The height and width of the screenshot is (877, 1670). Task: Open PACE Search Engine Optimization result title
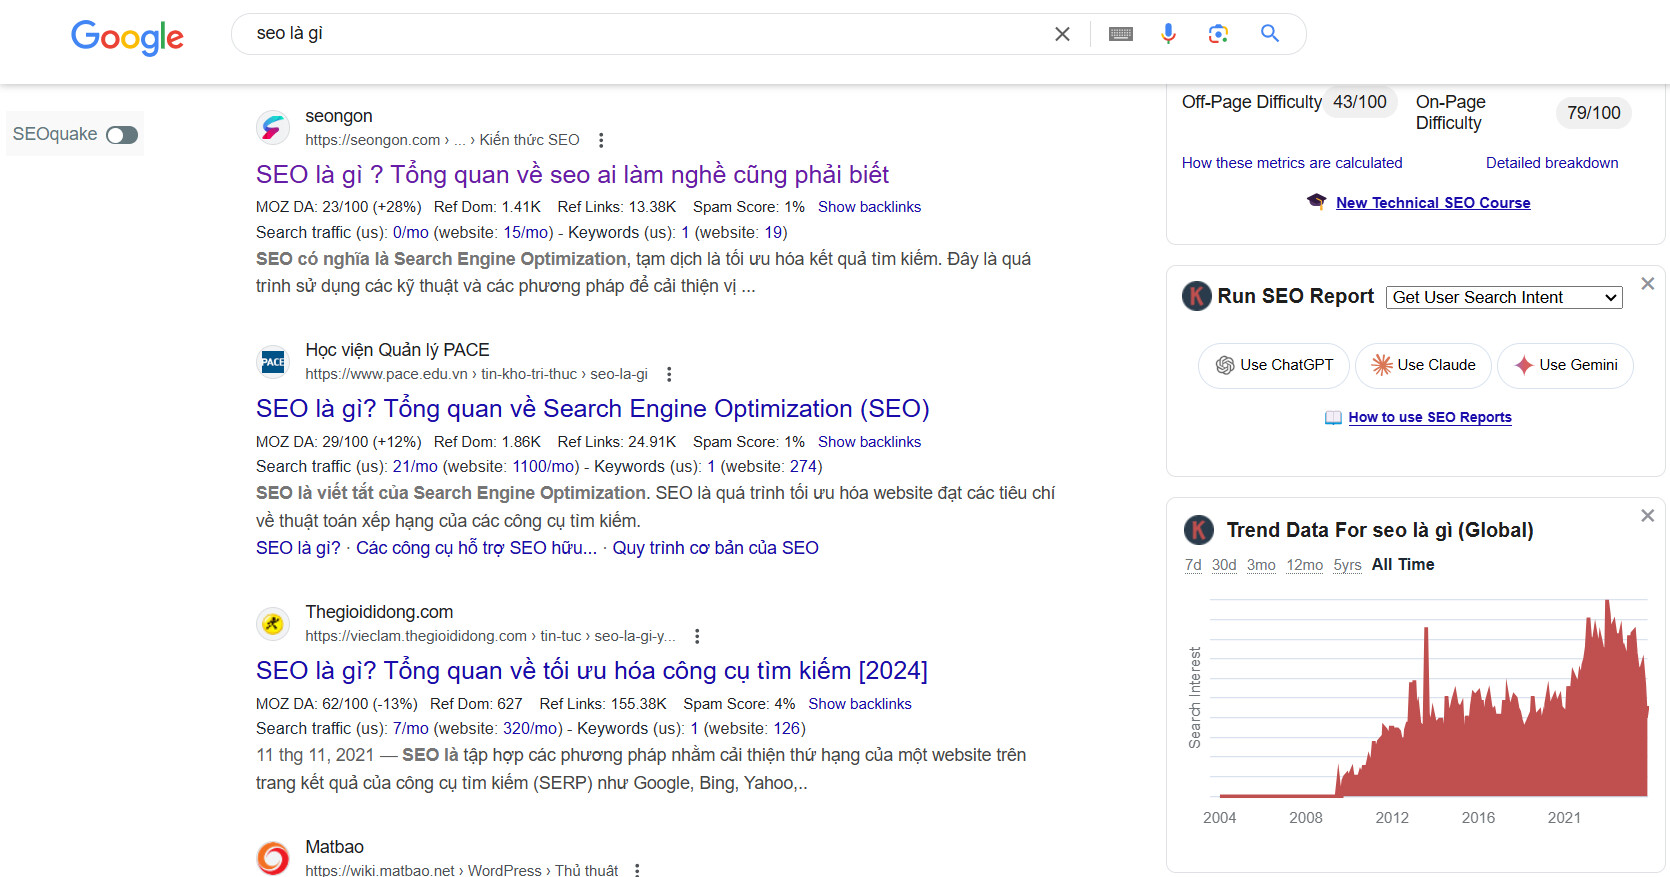[593, 409]
